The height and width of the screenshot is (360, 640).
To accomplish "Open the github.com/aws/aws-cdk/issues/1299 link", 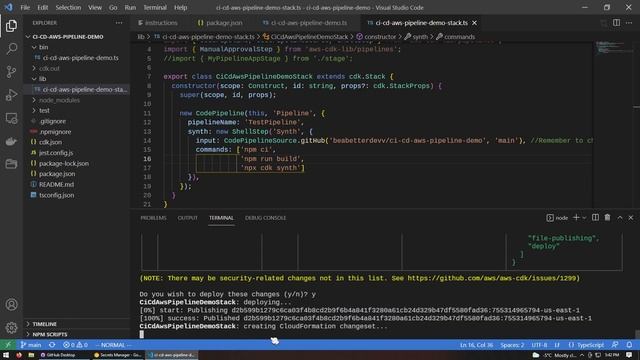I will pyautogui.click(x=492, y=278).
